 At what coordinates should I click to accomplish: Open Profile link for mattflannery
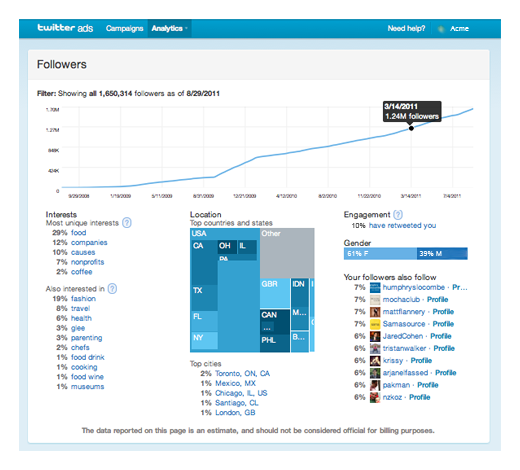coord(443,312)
